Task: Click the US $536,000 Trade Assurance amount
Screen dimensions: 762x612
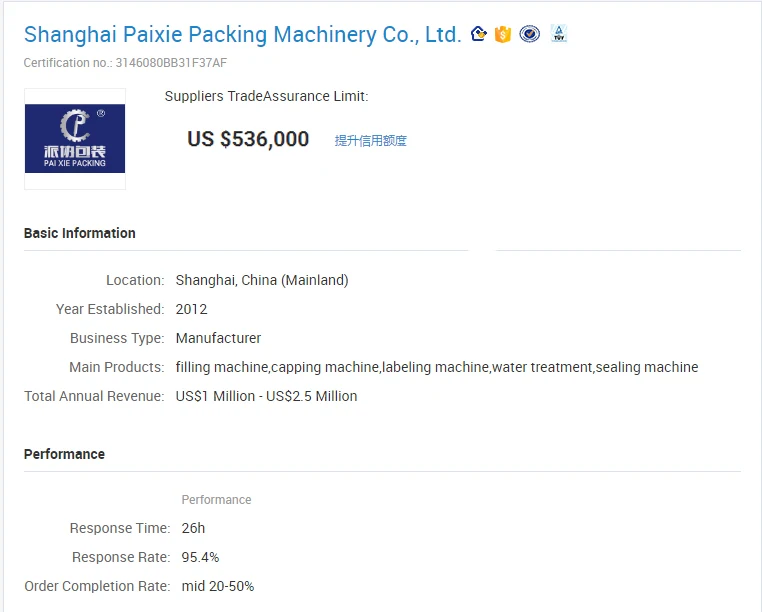Action: pos(248,139)
